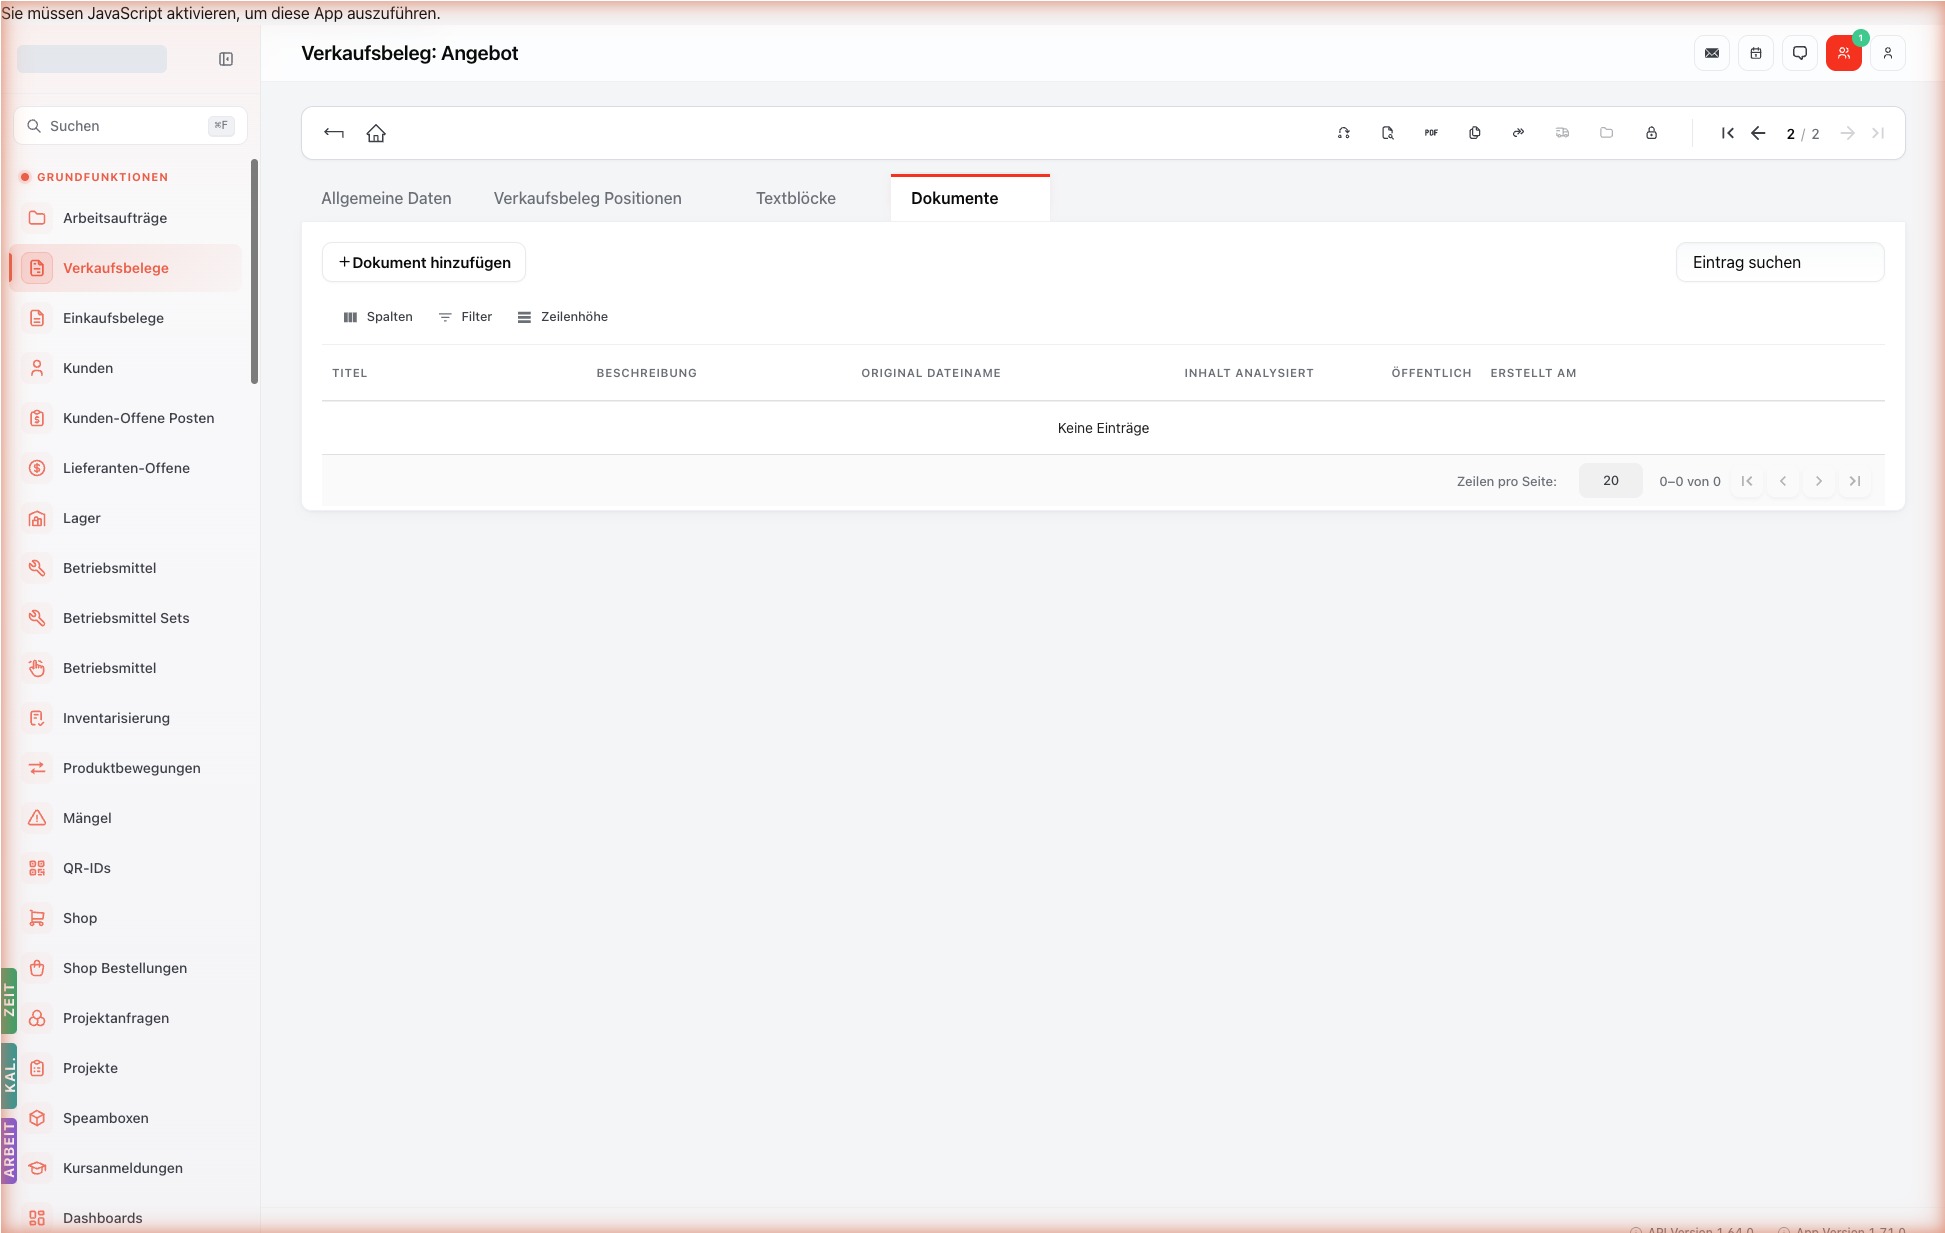Open Lieferanten-Offene in the sidebar
Viewport: 1945px width, 1233px height.
point(126,468)
